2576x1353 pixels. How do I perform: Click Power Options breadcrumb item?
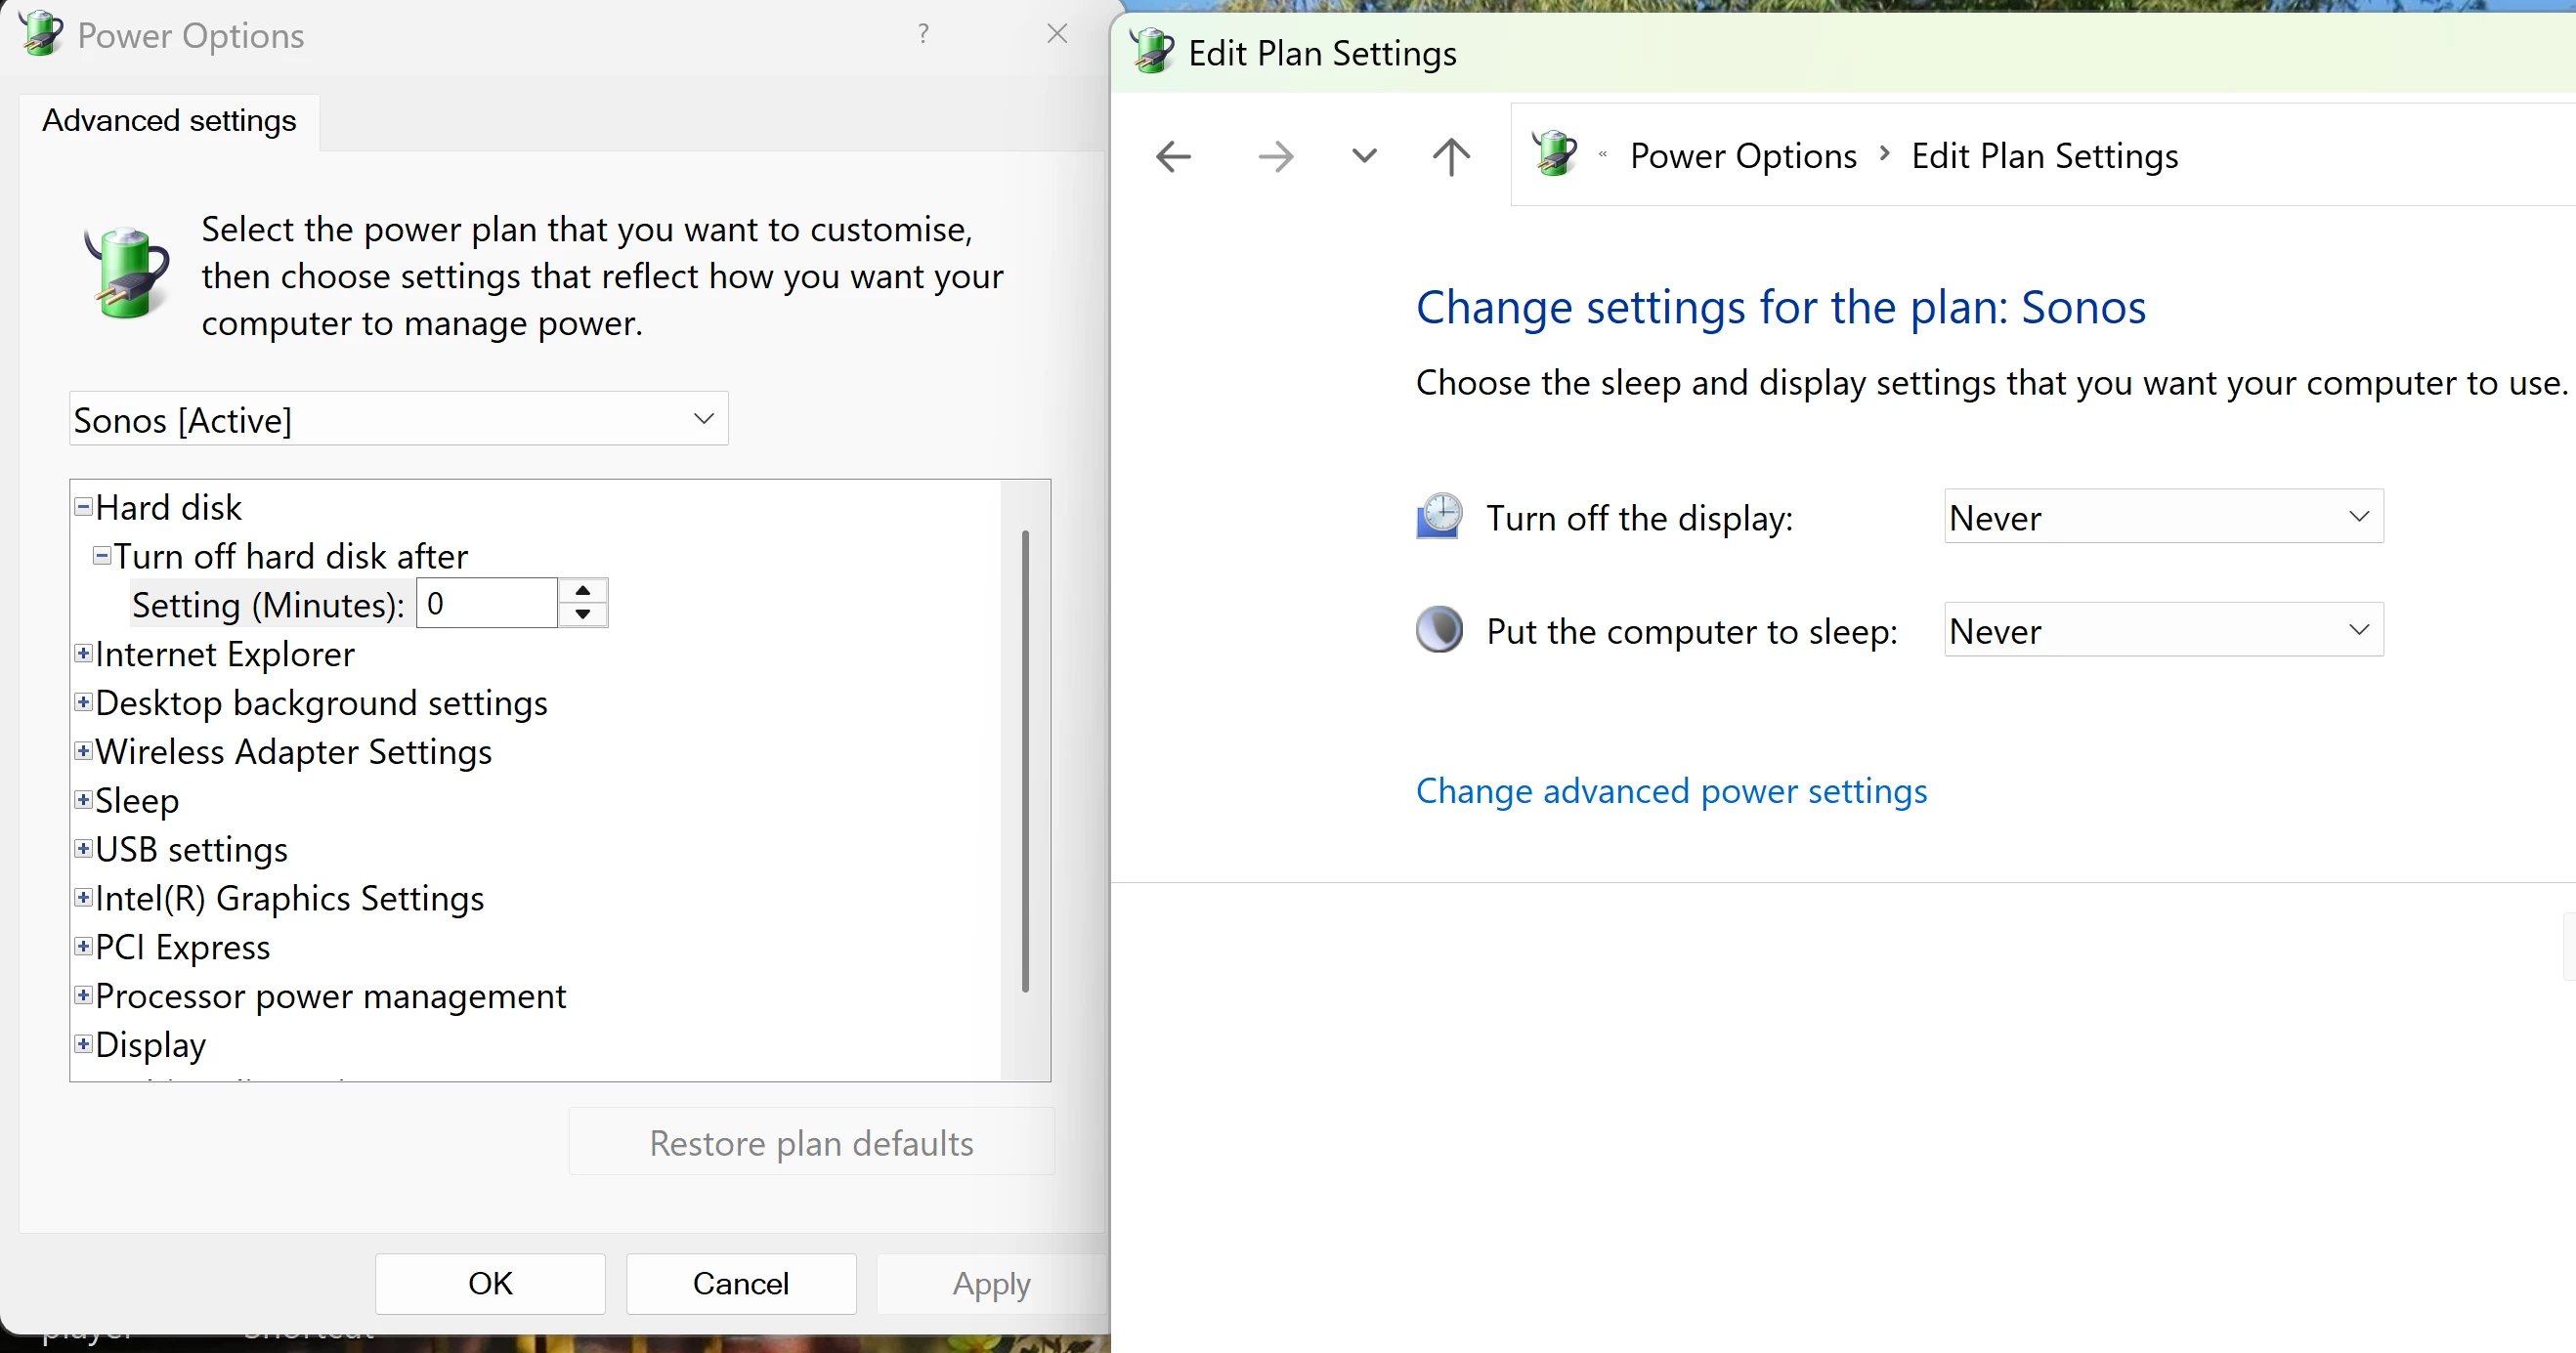click(x=1742, y=156)
